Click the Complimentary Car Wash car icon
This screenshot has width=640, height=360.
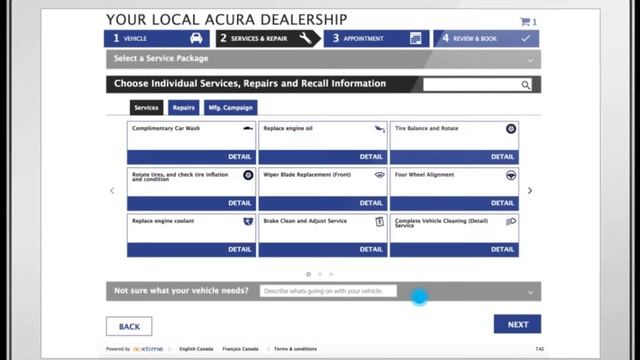click(248, 129)
